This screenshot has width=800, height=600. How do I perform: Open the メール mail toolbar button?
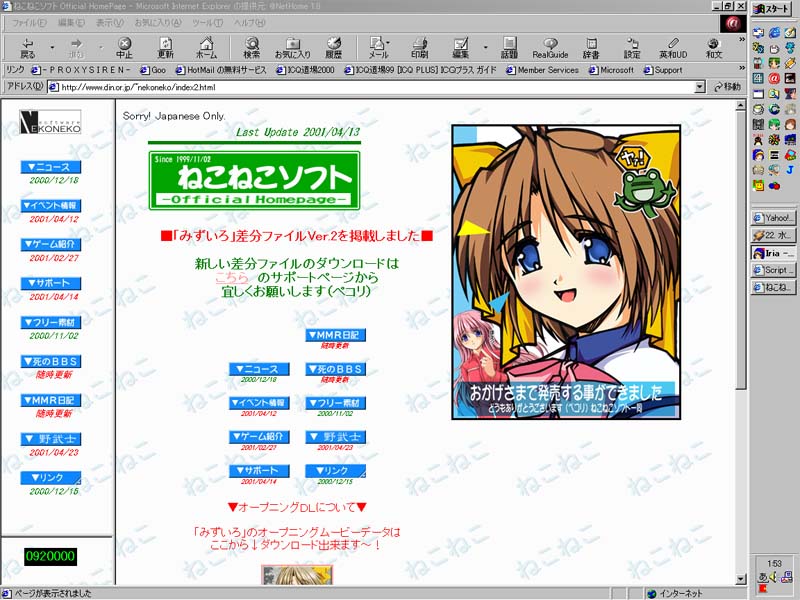[x=378, y=48]
